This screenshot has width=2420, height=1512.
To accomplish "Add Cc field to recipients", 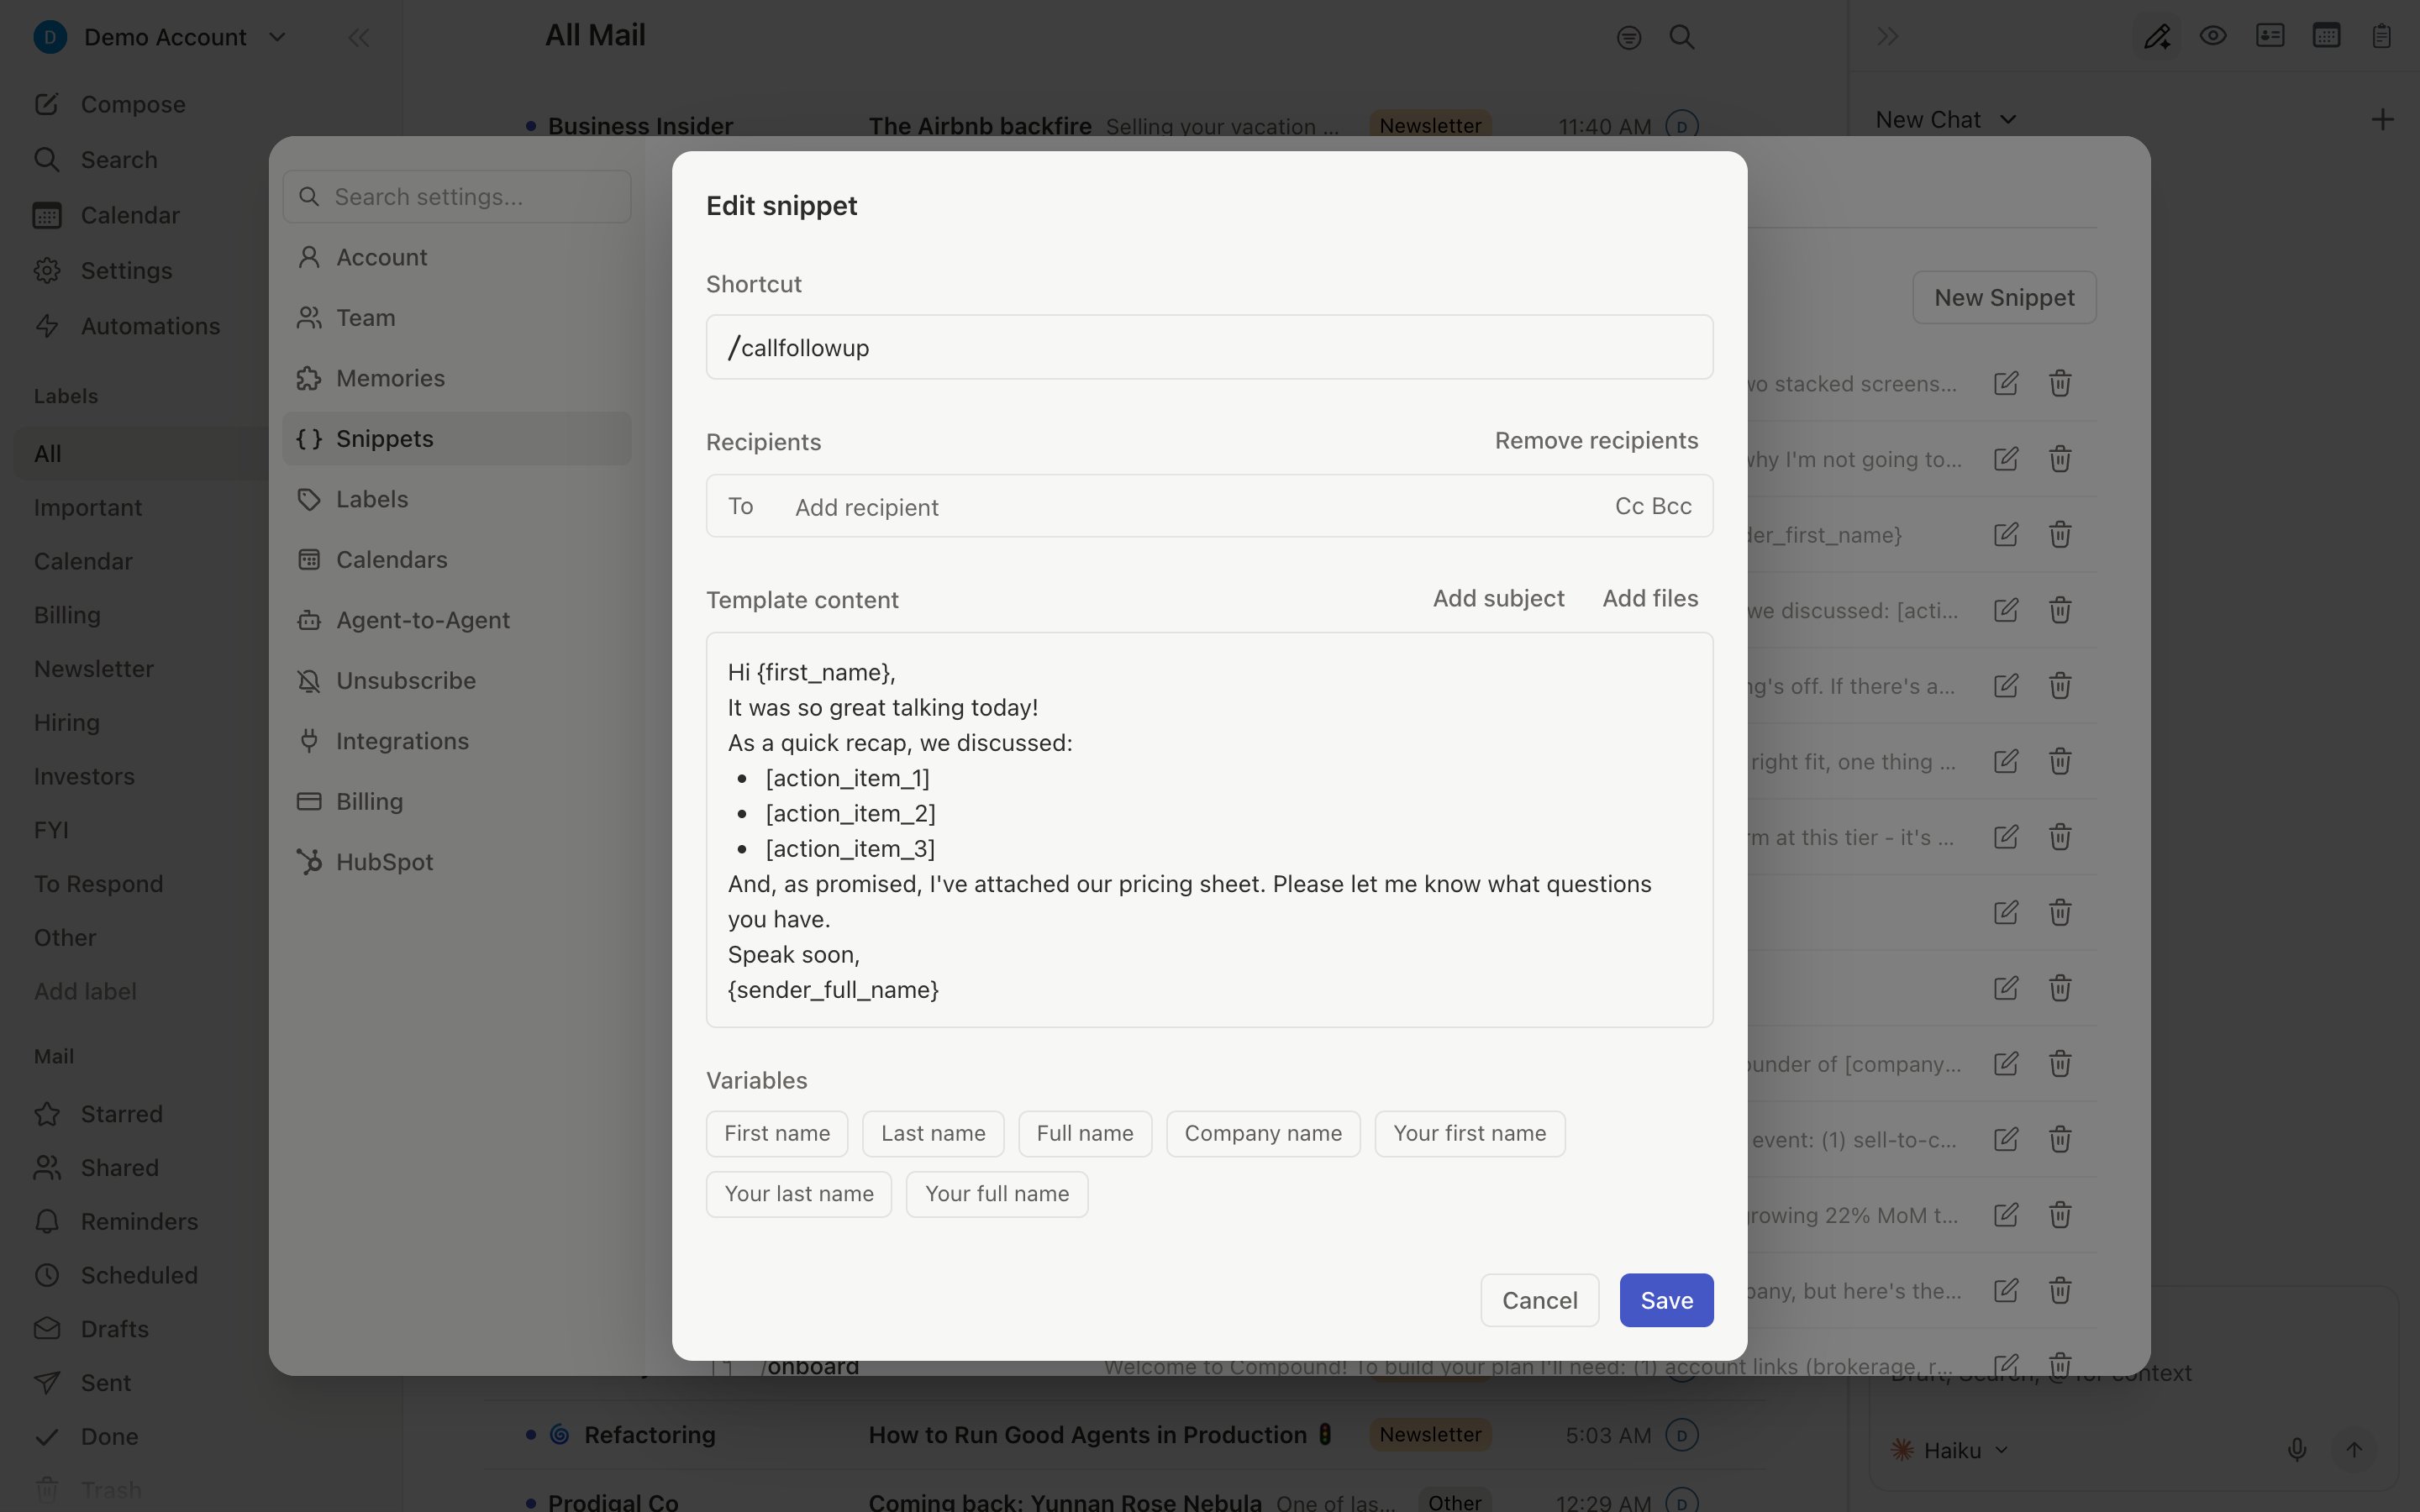I will coord(1629,507).
